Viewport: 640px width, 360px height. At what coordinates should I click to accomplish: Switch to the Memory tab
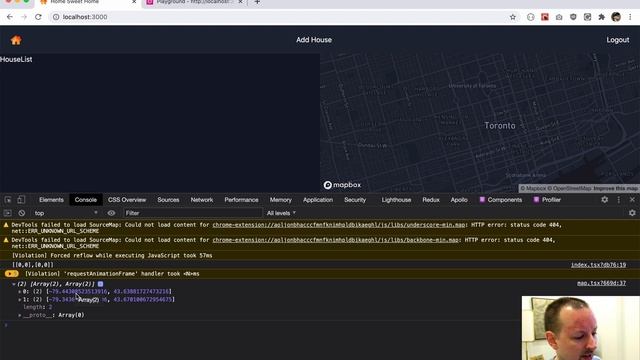tap(280, 200)
